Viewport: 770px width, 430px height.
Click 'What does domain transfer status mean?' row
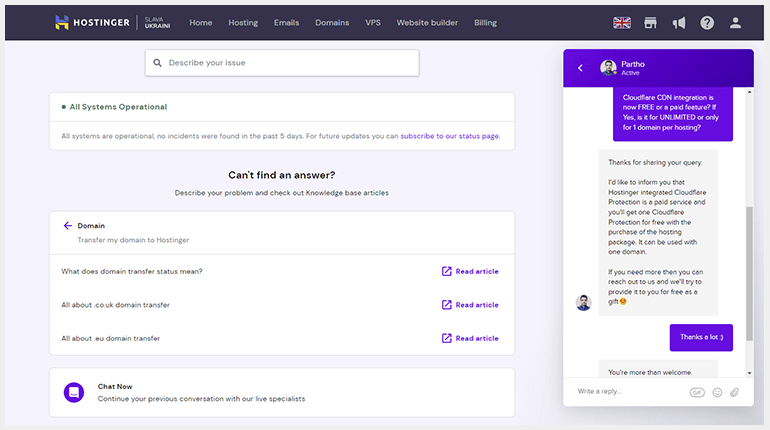[x=282, y=271]
